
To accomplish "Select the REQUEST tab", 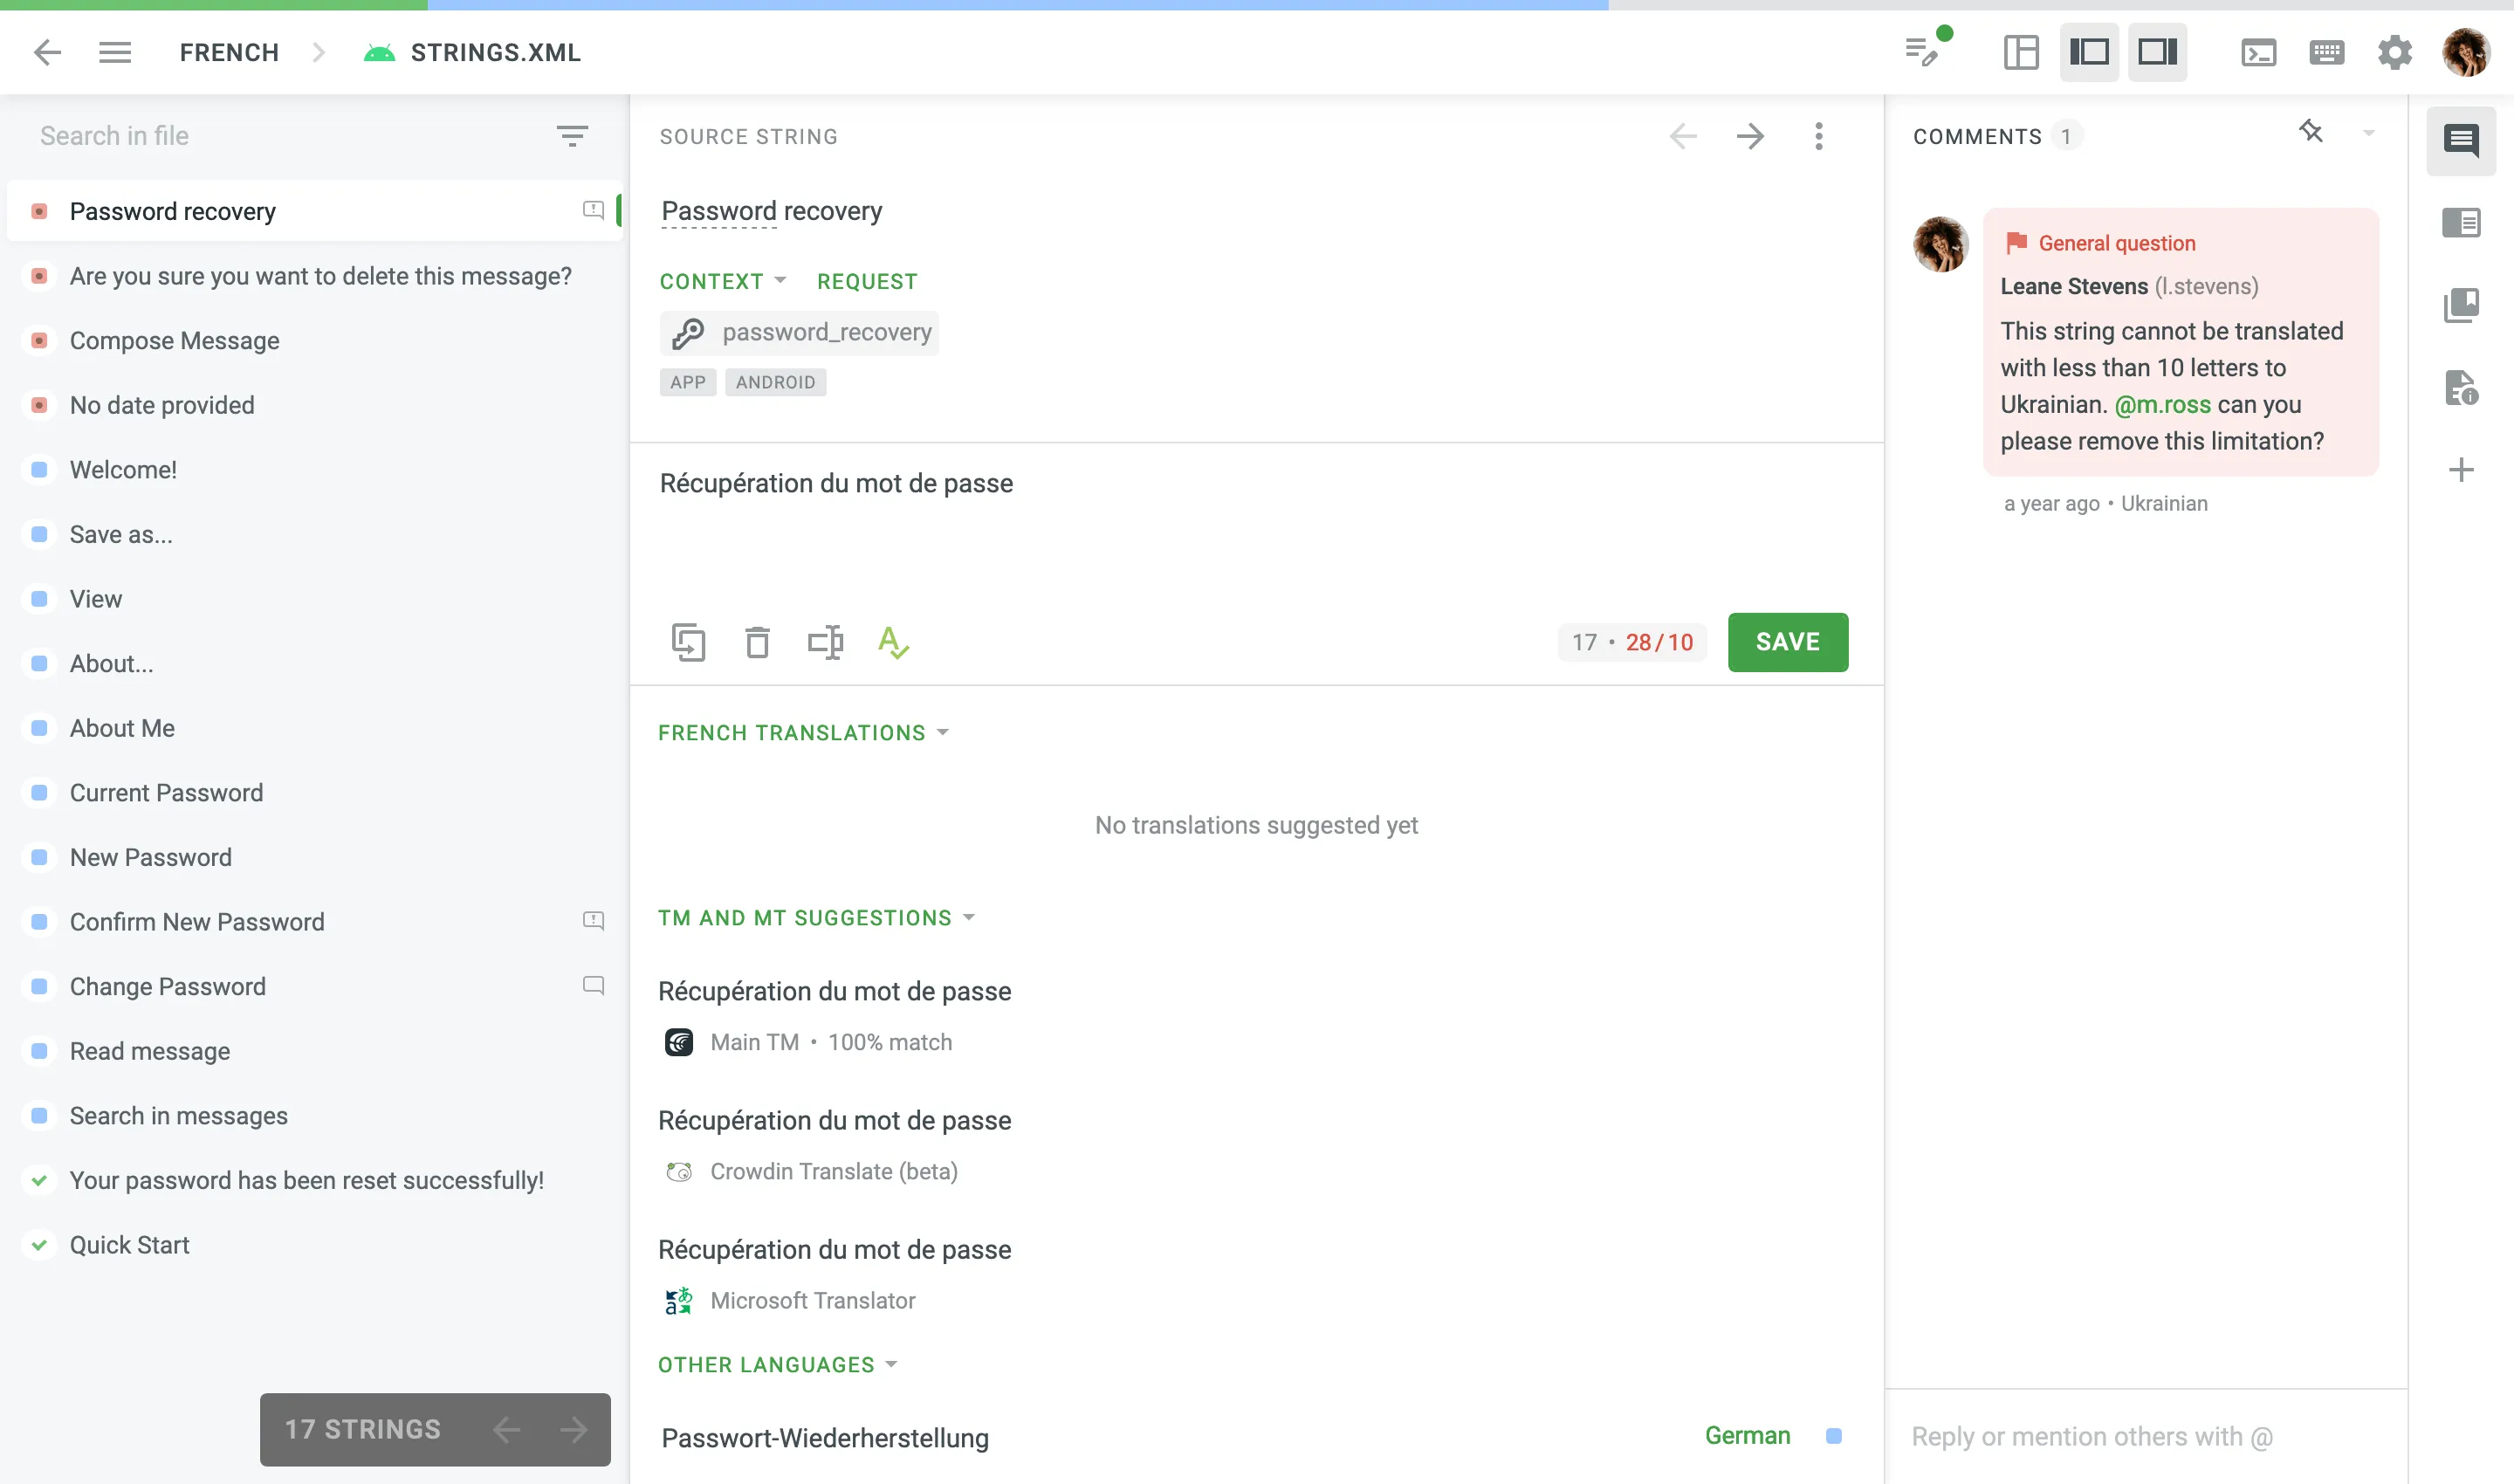I will [866, 281].
